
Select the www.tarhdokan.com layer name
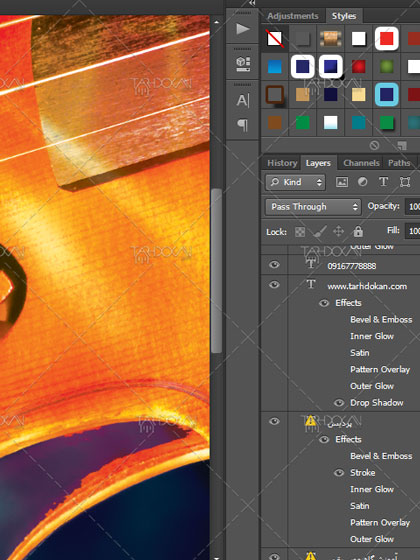[x=367, y=286]
